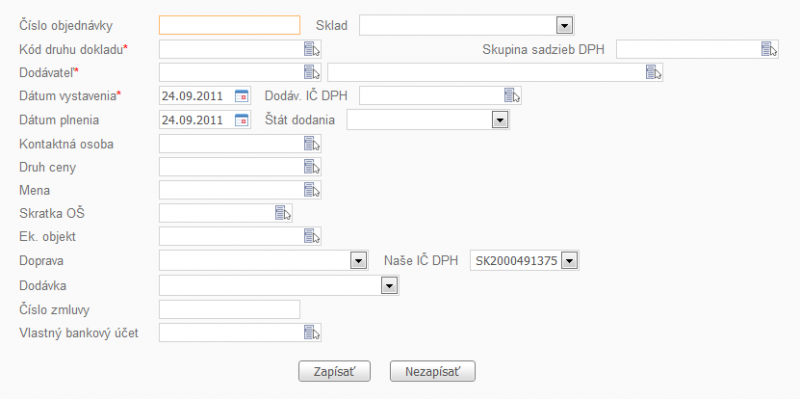The height and width of the screenshot is (399, 800).
Task: Open lookup icon for Dodáv. IČ DPH
Action: point(512,95)
